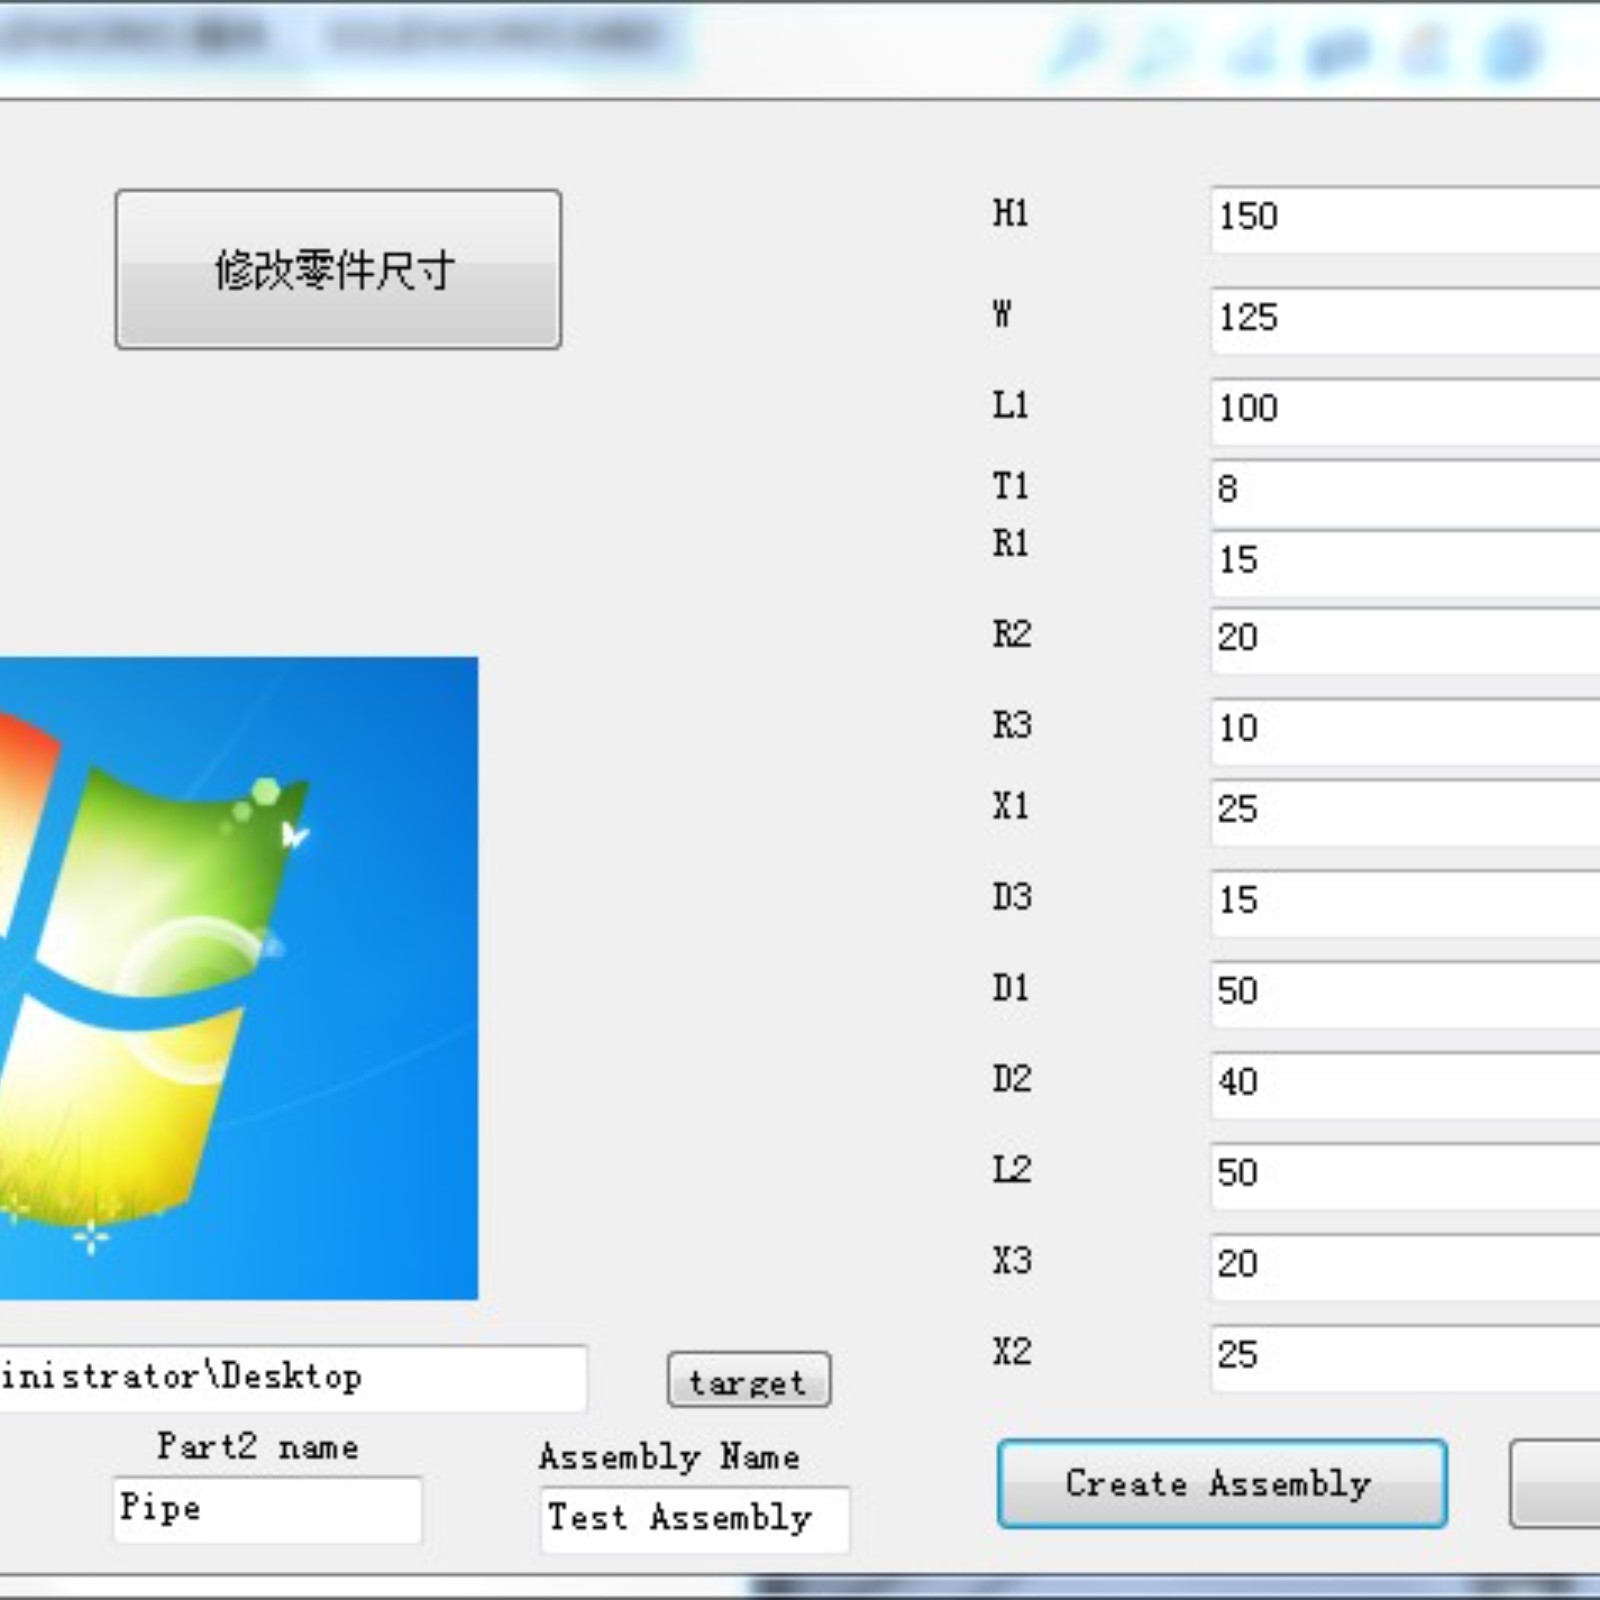Click the L2 input box
Image resolution: width=1600 pixels, height=1600 pixels.
tap(1400, 1174)
